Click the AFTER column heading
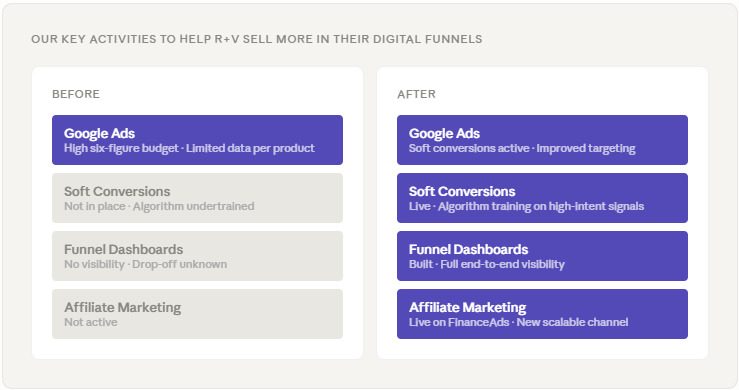Viewport: 739px width, 390px height. (x=416, y=94)
